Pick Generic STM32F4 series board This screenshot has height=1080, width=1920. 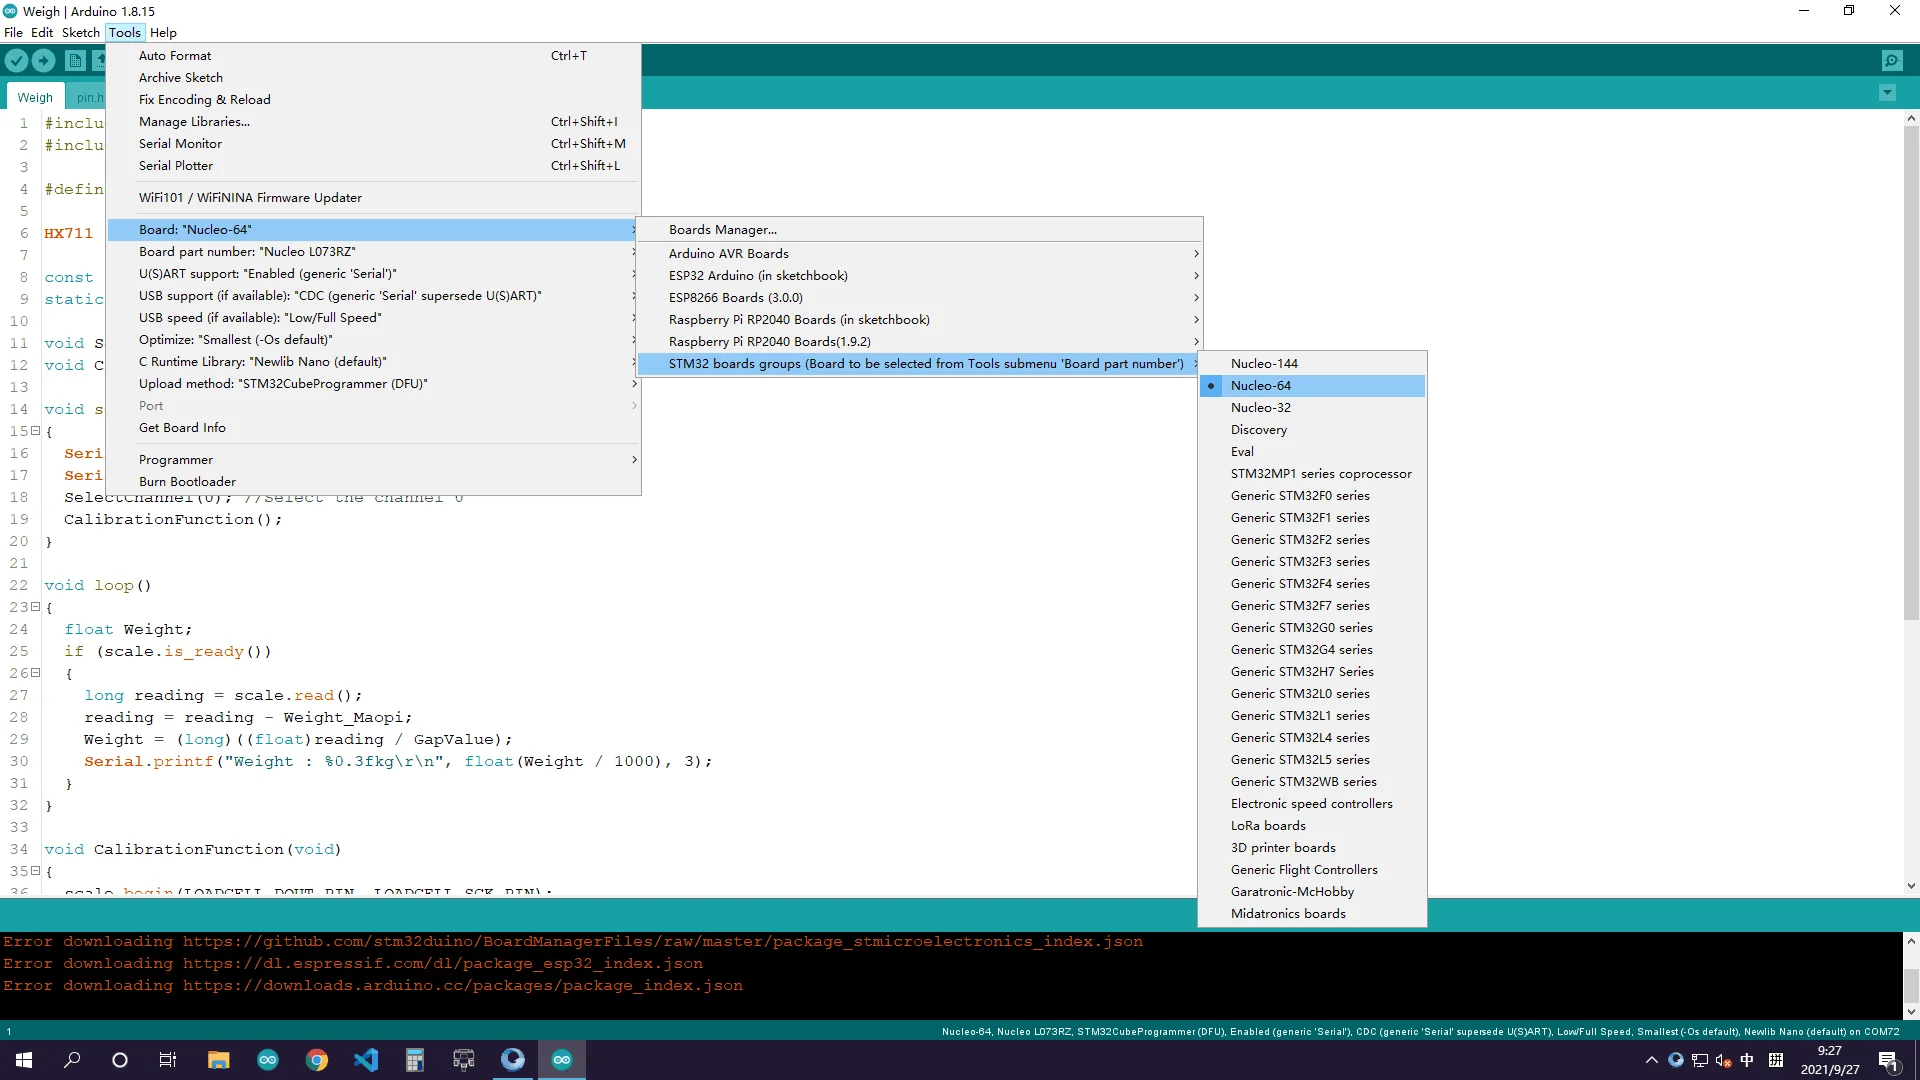click(x=1299, y=584)
